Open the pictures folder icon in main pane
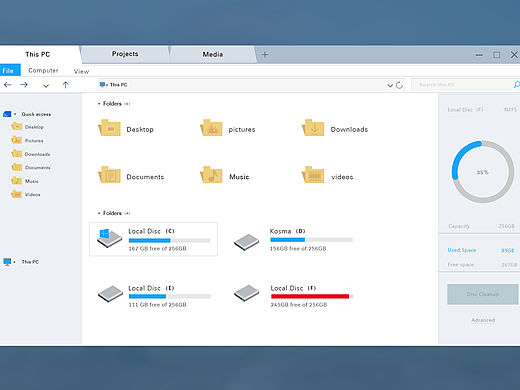 click(211, 128)
